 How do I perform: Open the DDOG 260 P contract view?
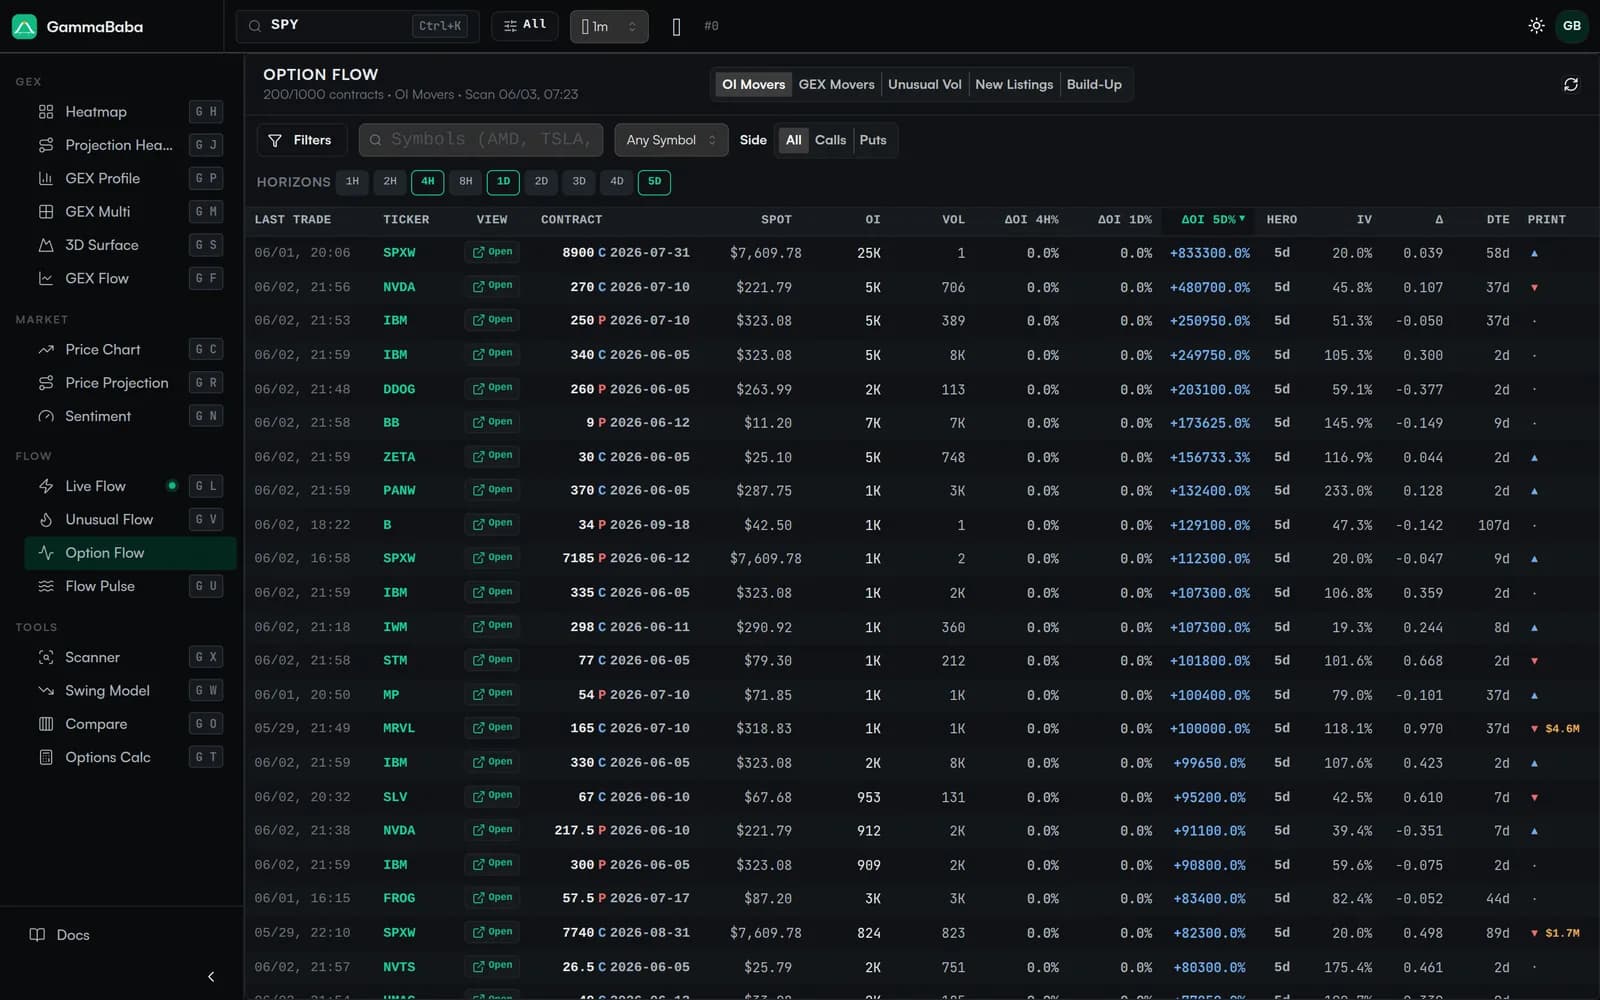(493, 389)
